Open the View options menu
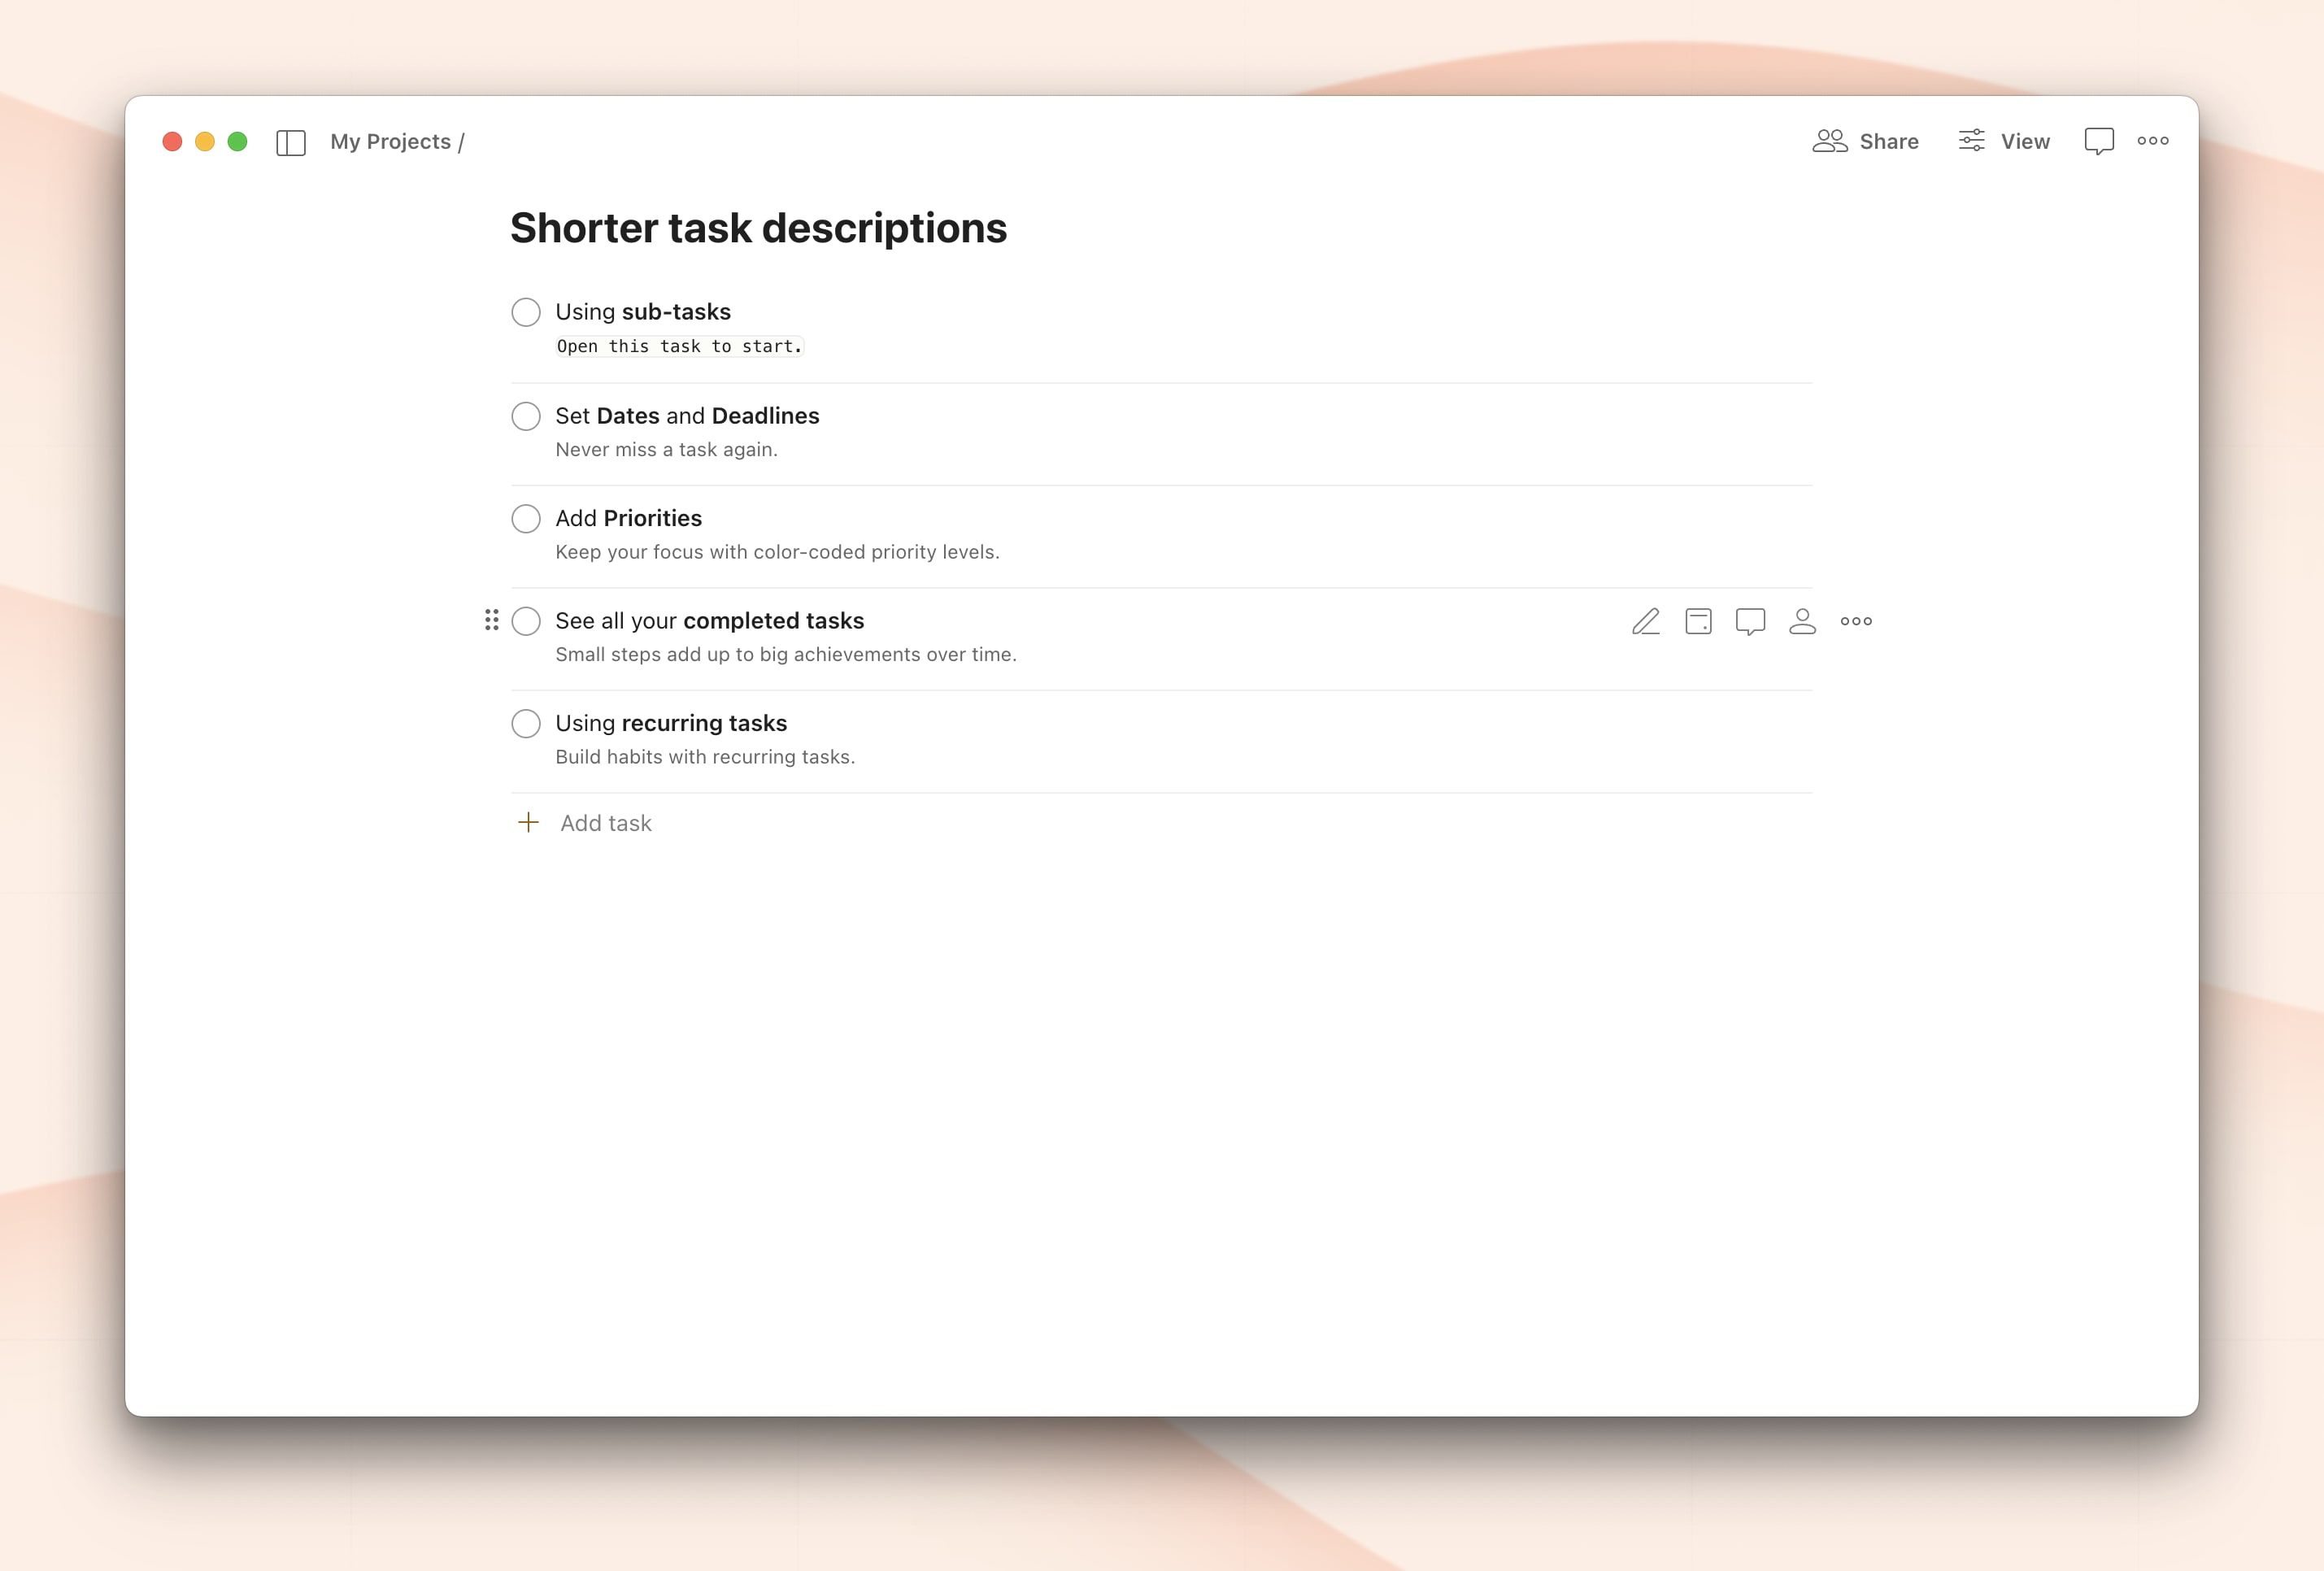 [x=2004, y=141]
